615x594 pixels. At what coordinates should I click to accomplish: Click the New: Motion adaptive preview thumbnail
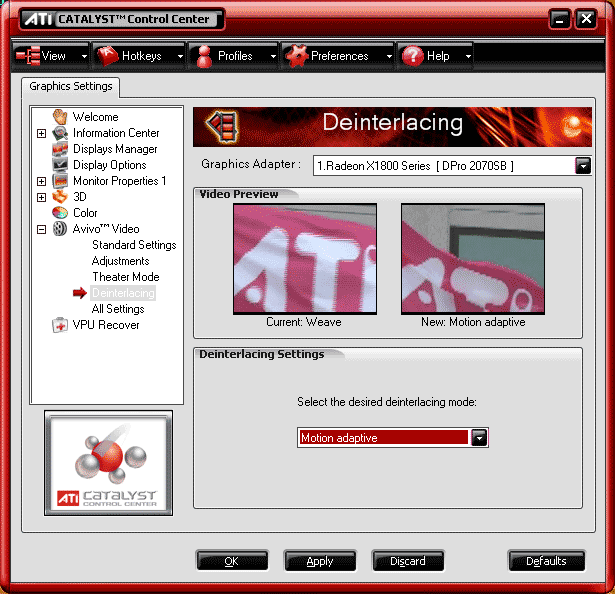coord(473,259)
